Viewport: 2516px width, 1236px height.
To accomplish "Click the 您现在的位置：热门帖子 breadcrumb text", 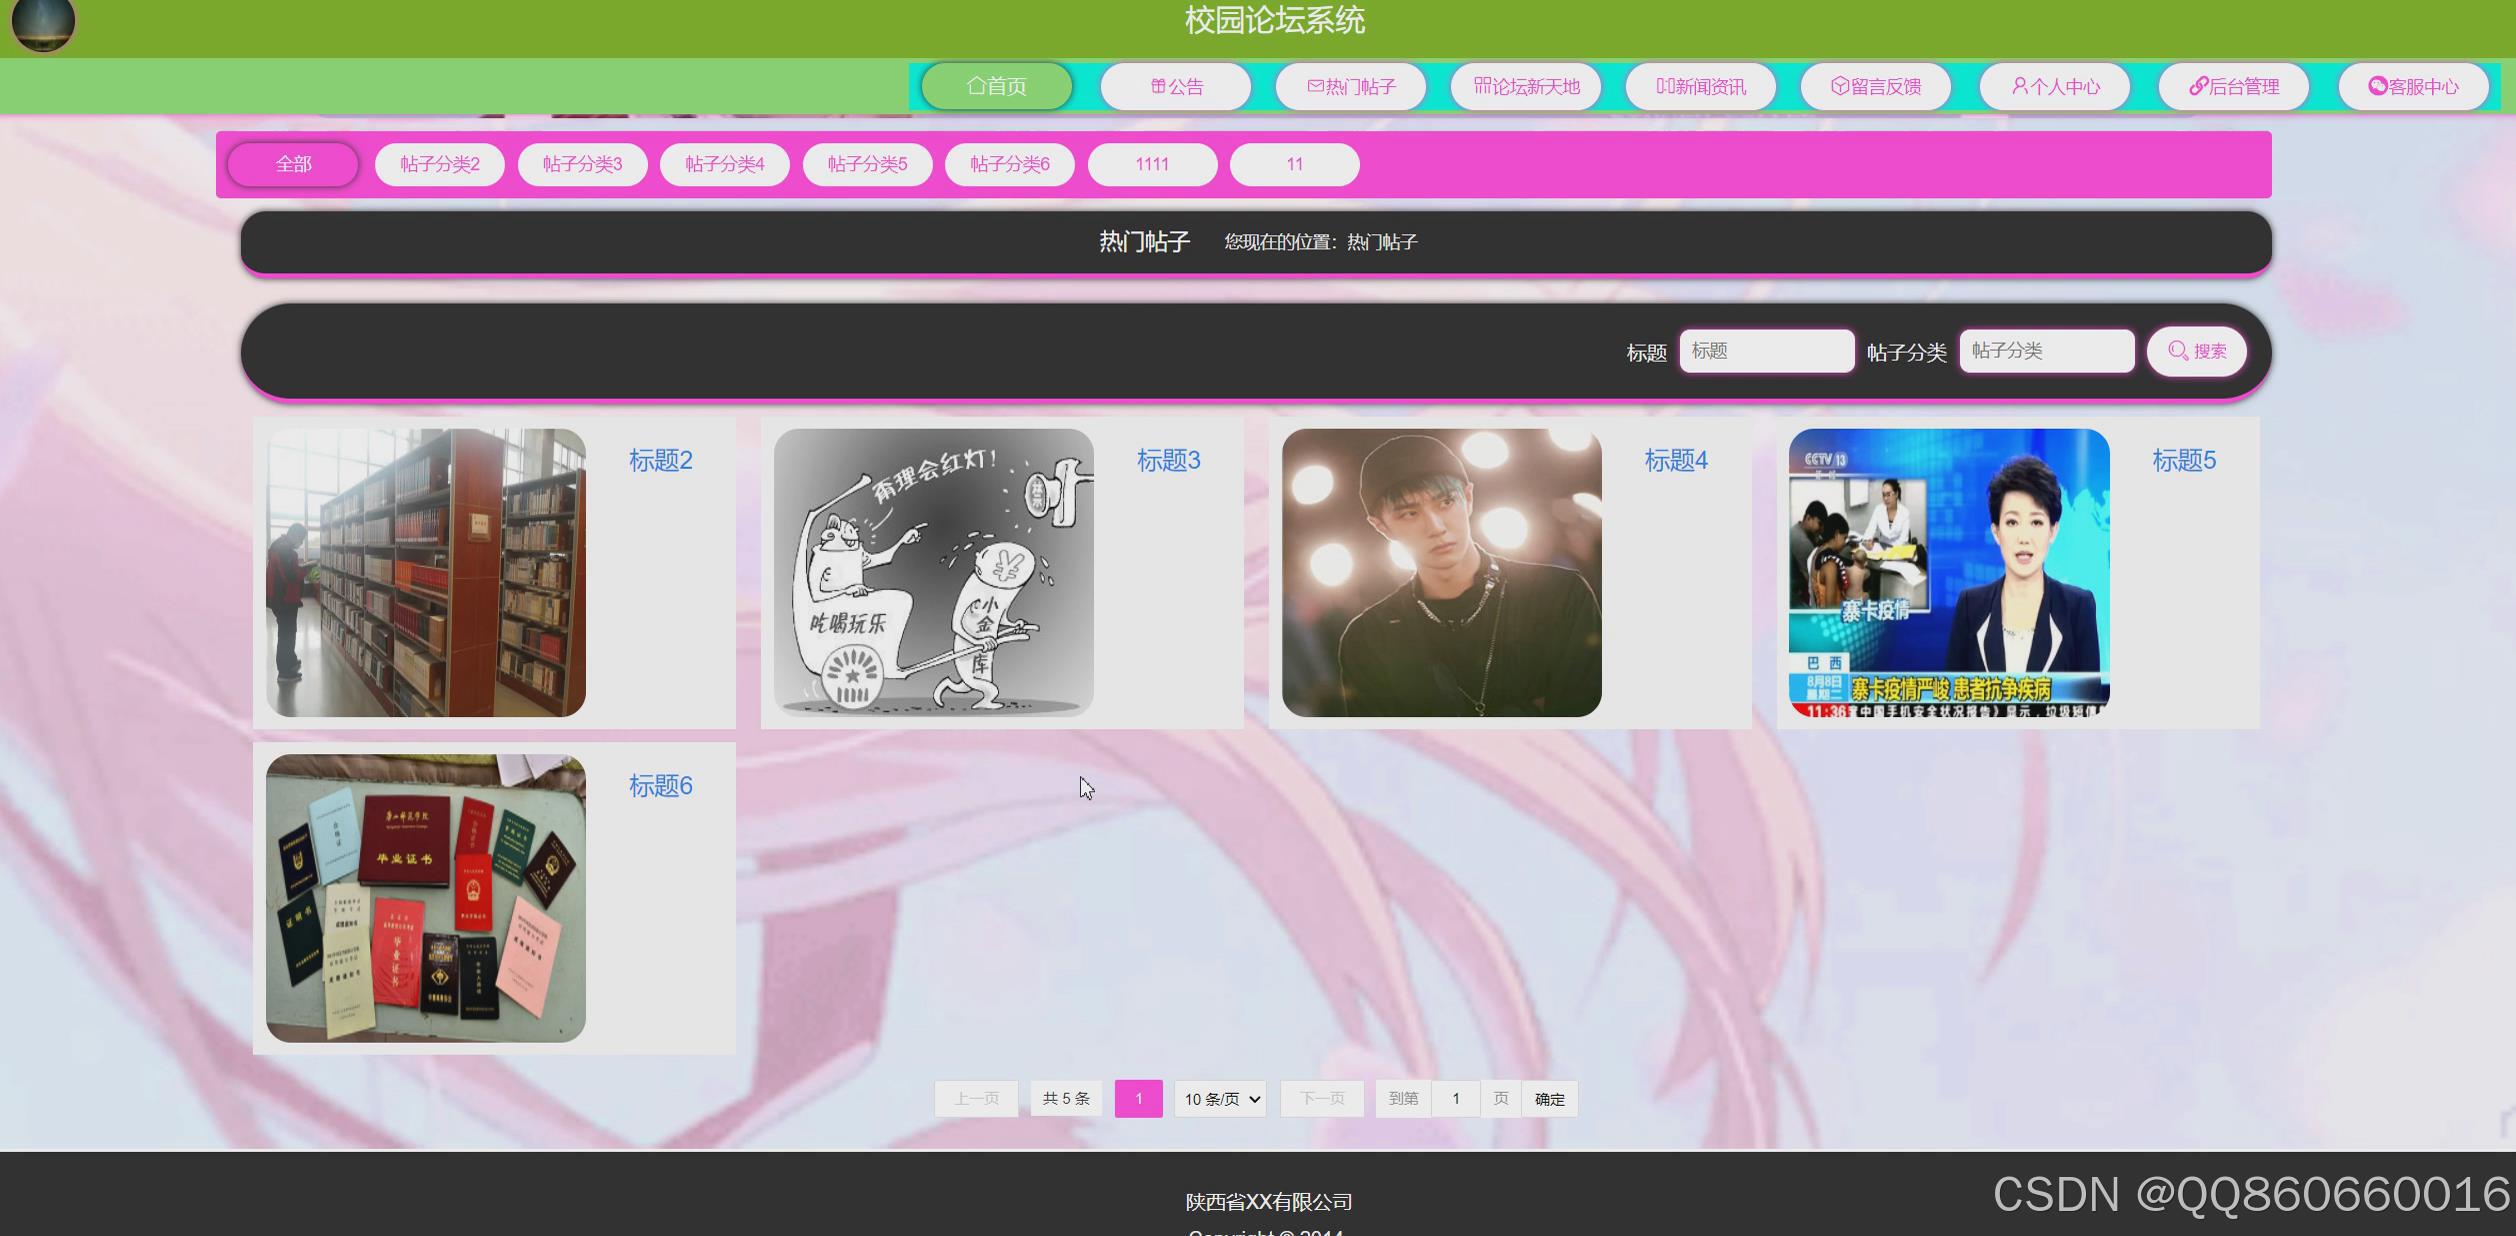I will pyautogui.click(x=1321, y=242).
